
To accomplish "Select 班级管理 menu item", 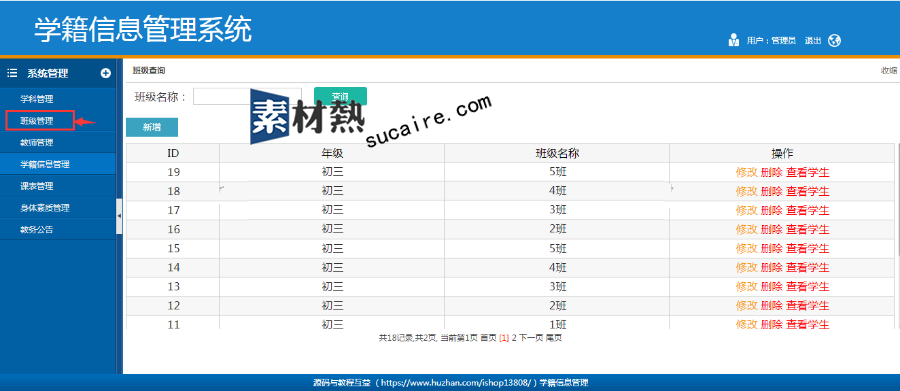I will coord(37,121).
